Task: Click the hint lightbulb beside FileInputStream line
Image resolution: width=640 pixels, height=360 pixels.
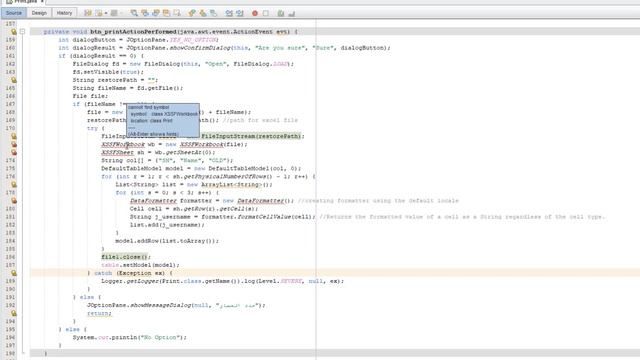Action: 13,136
